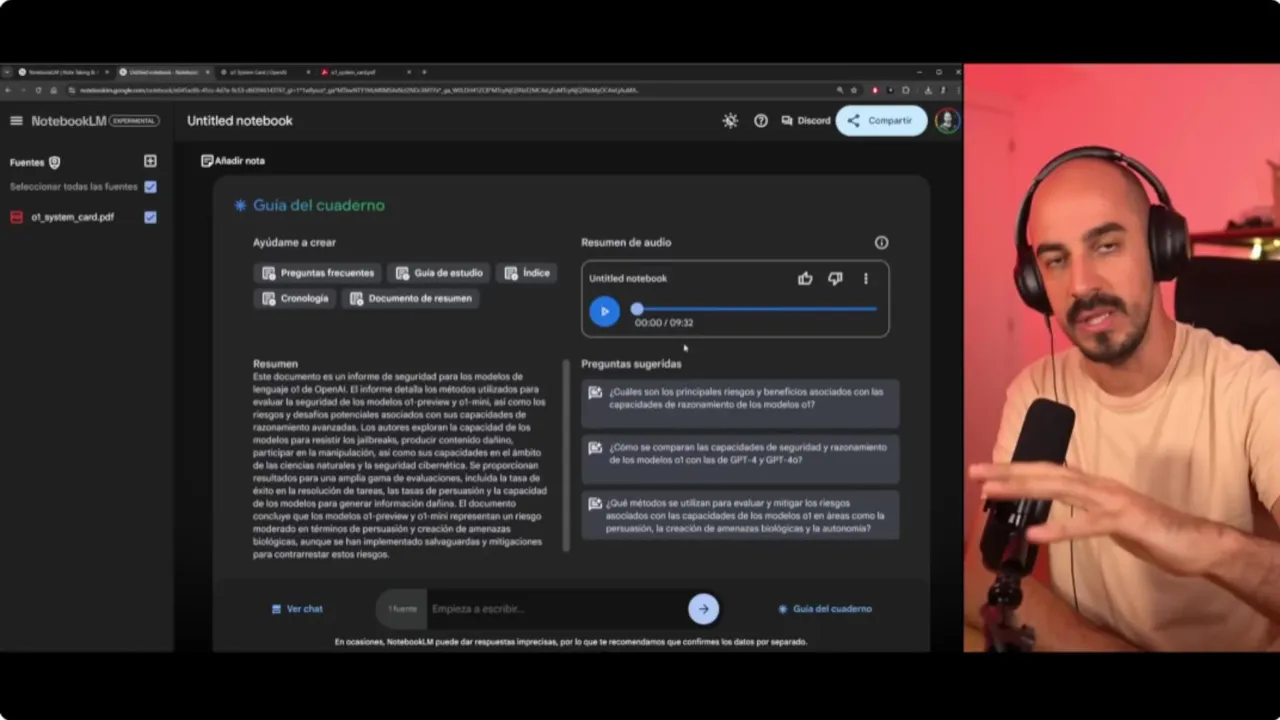This screenshot has width=1280, height=720.
Task: Select the suggested question about riesgos y beneficios
Action: pyautogui.click(x=740, y=403)
